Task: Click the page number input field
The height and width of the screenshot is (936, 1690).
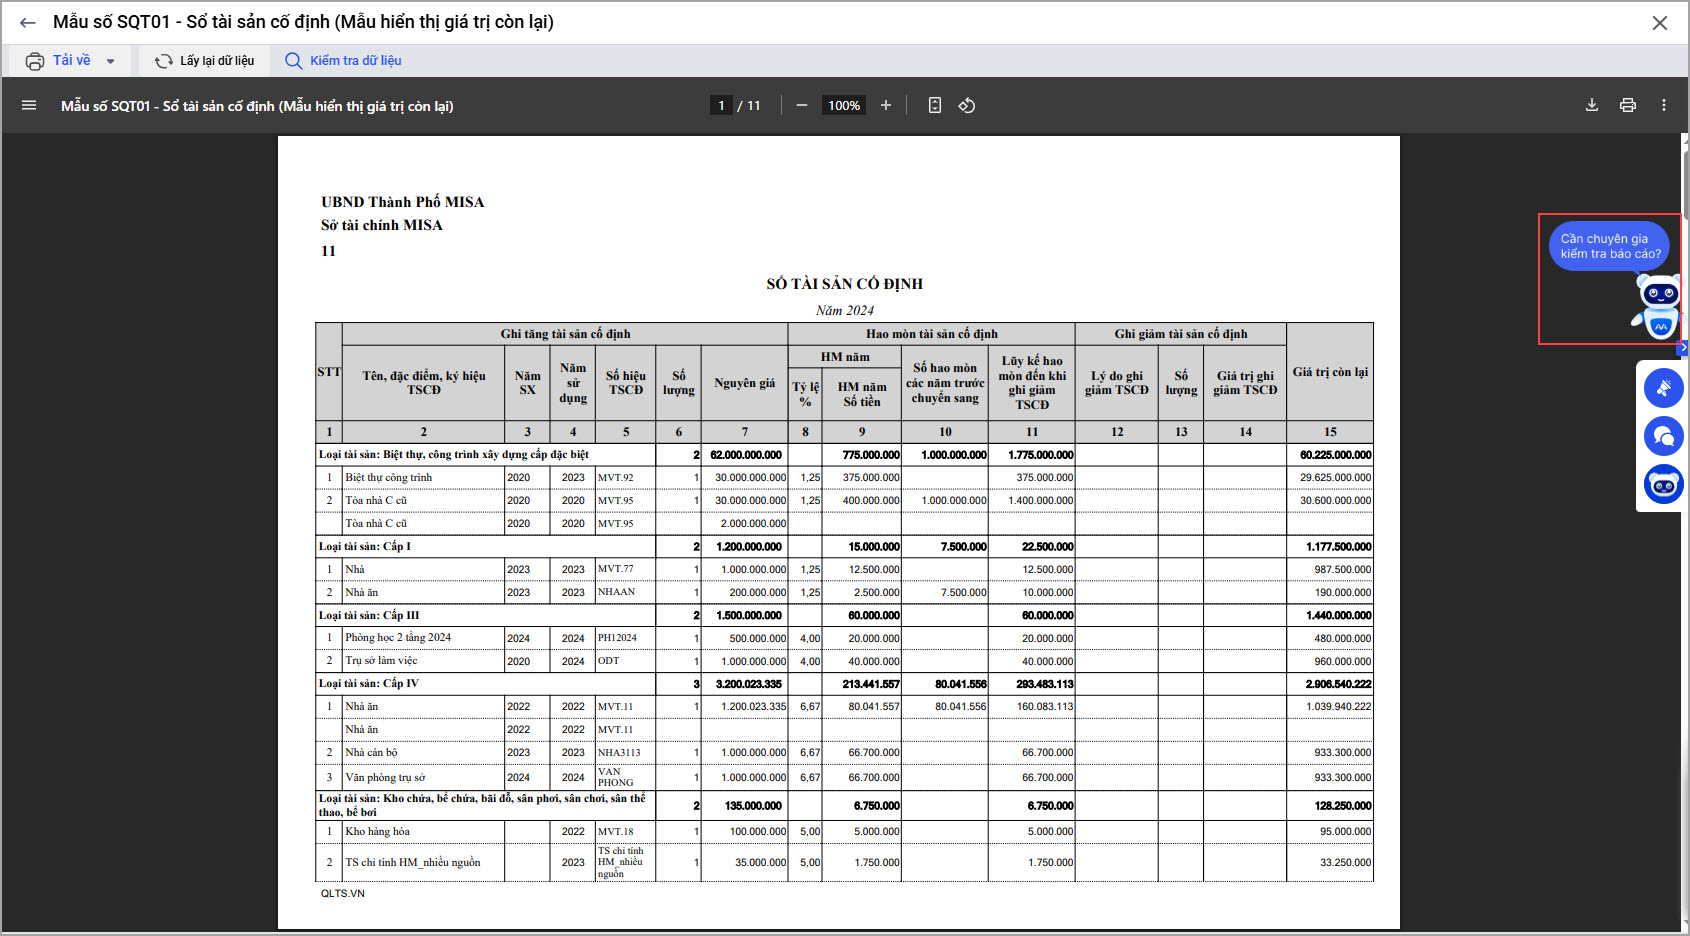Action: pos(721,105)
